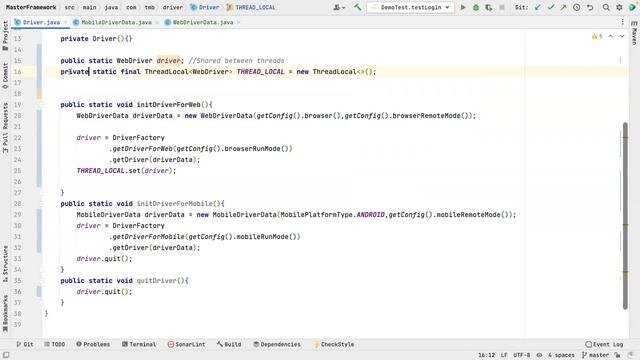640x360 pixels.
Task: Build project with the hammer icon
Action: point(358,7)
